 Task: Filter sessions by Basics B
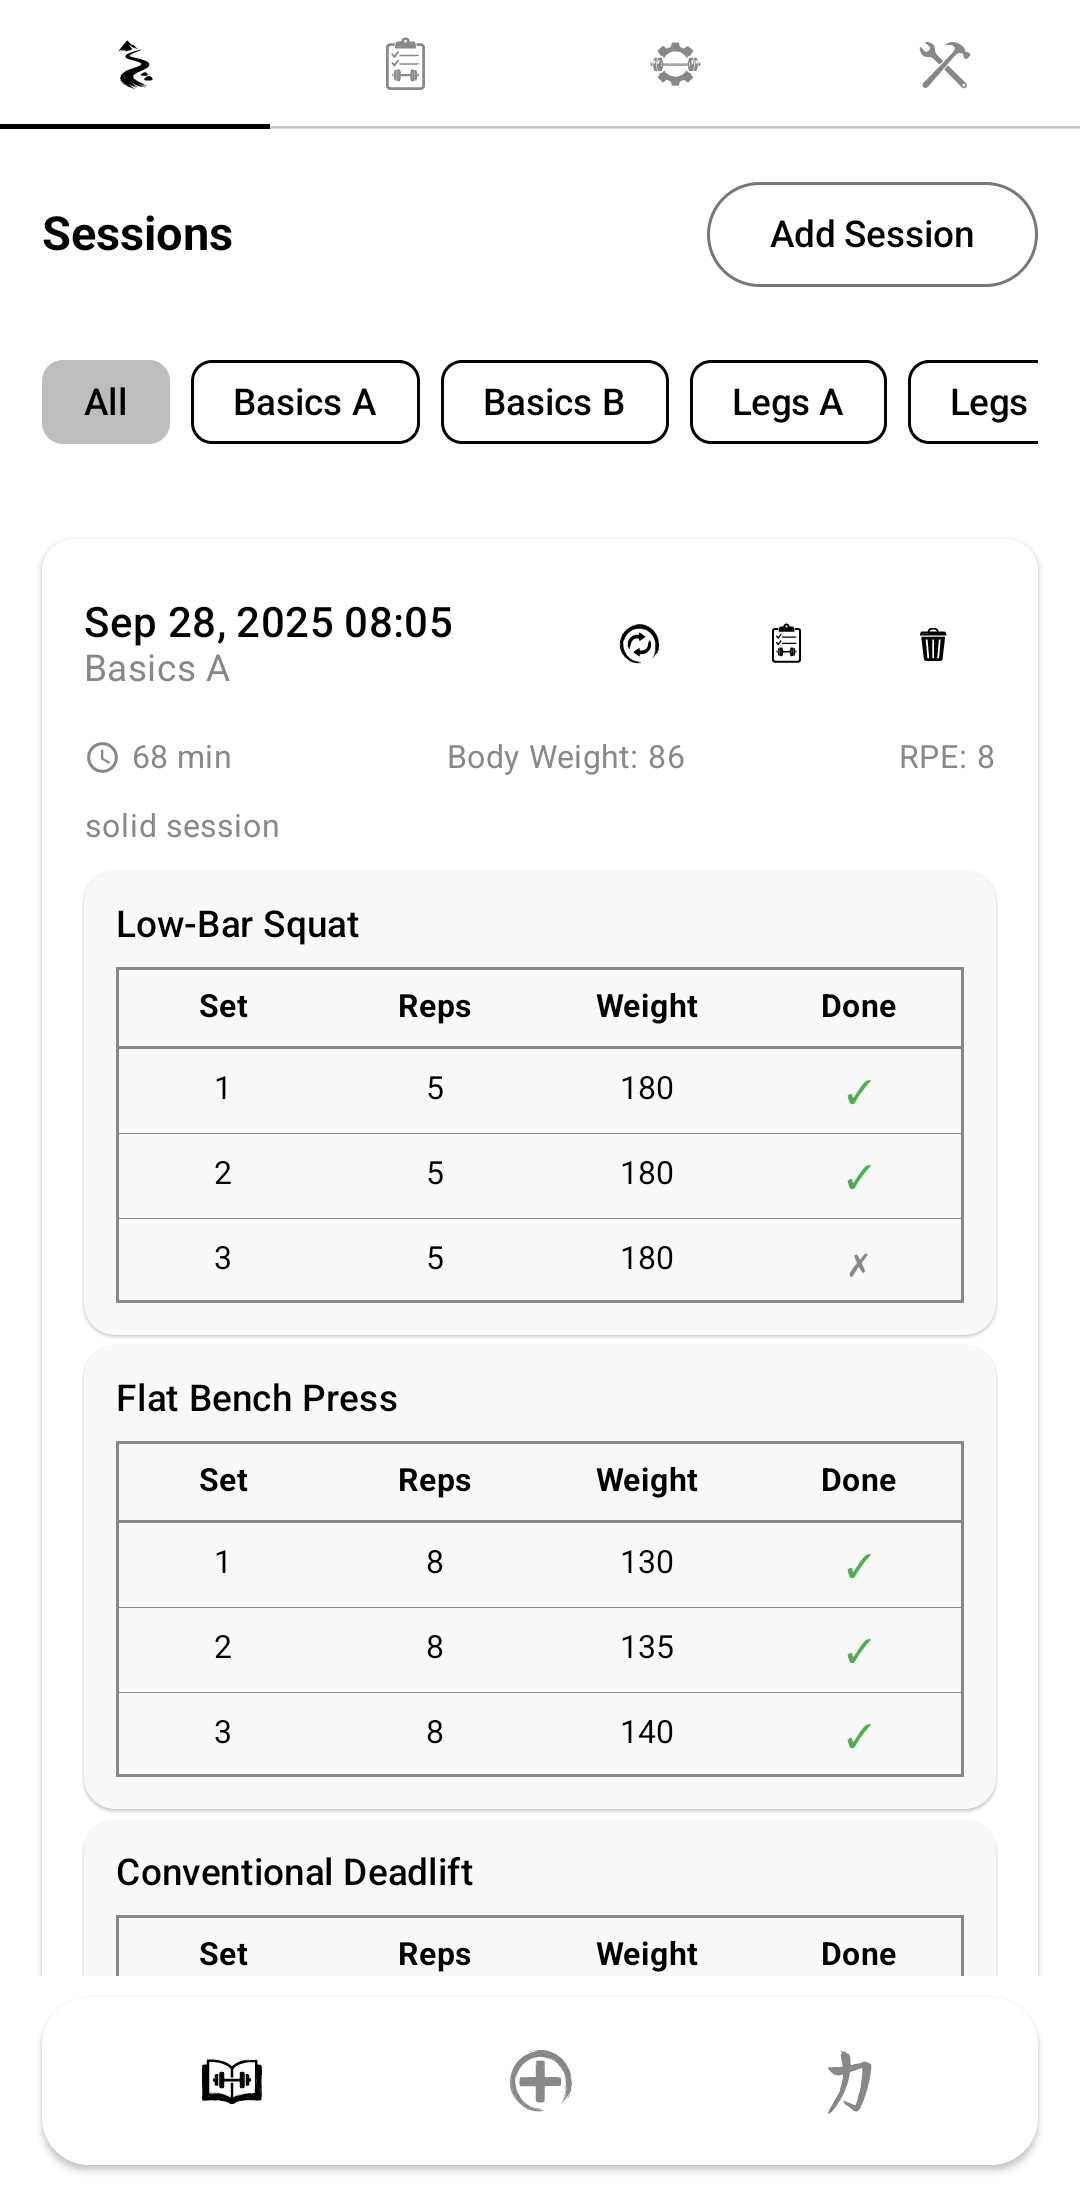click(x=554, y=402)
